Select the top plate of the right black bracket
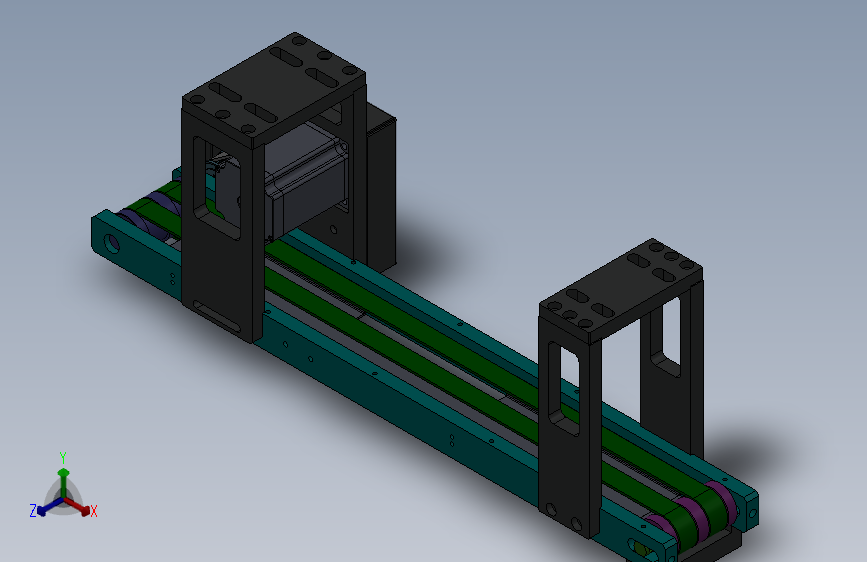The image size is (867, 562). point(621,289)
